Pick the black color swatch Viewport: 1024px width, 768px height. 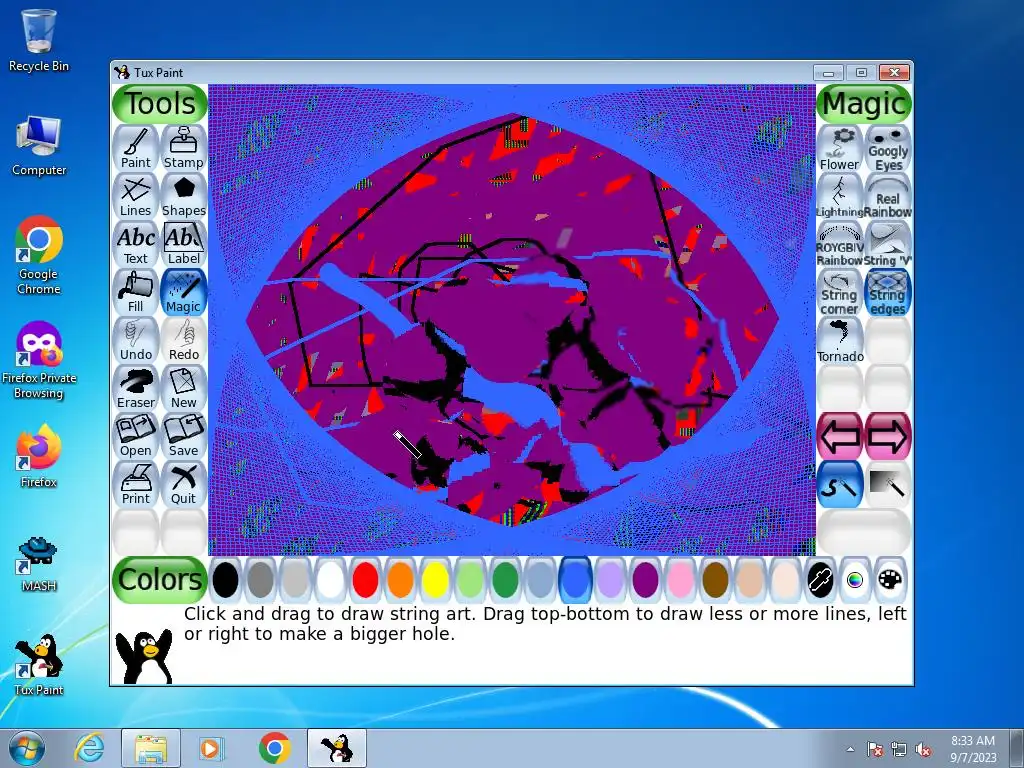pos(225,579)
